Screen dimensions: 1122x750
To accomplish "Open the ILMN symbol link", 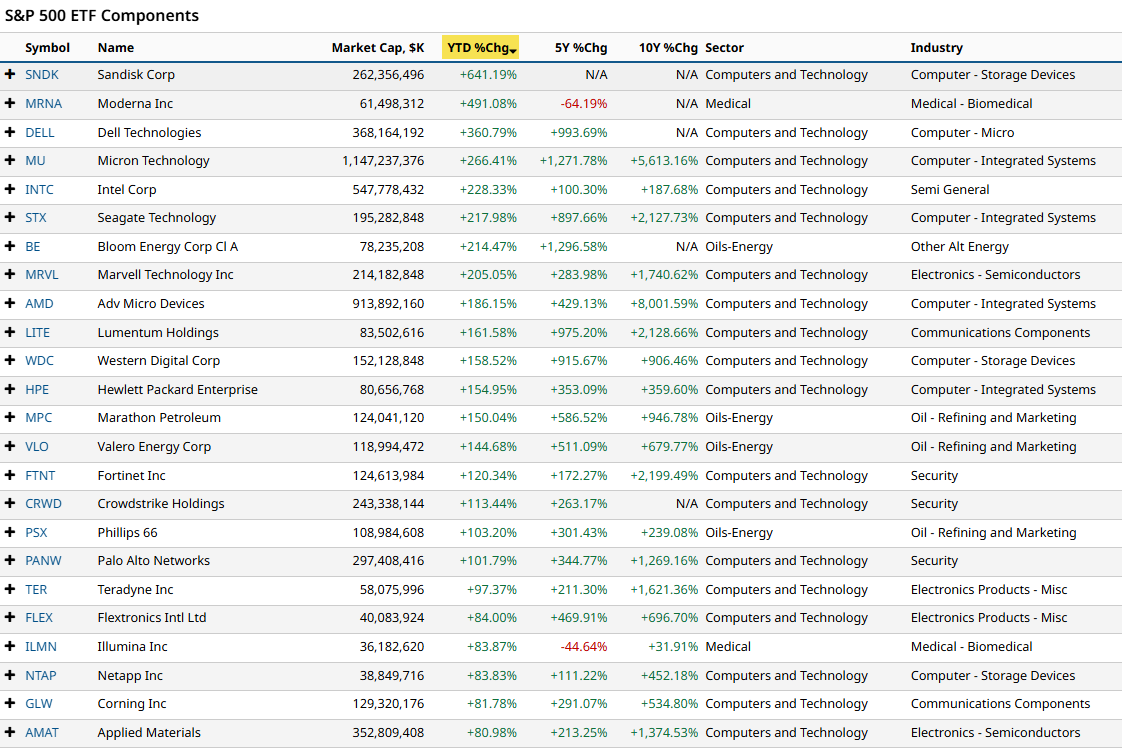I will [x=41, y=646].
